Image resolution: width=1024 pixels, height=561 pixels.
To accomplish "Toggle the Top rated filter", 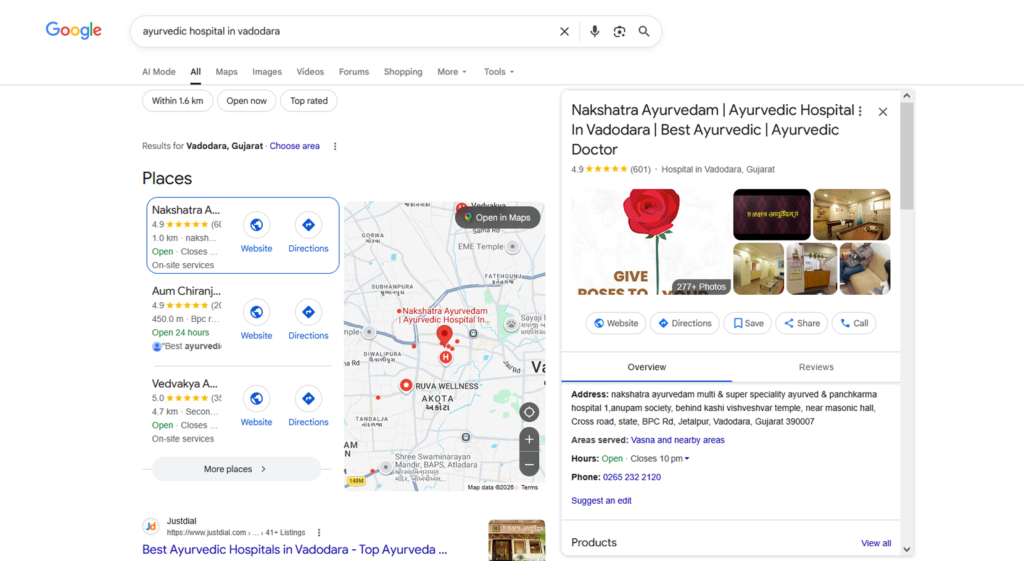I will 309,101.
